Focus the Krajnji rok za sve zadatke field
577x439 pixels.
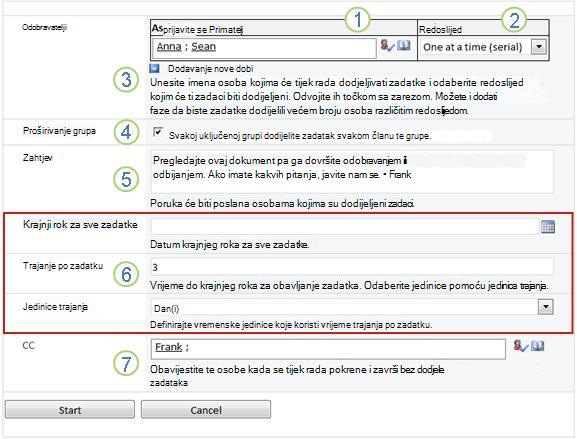pyautogui.click(x=345, y=227)
